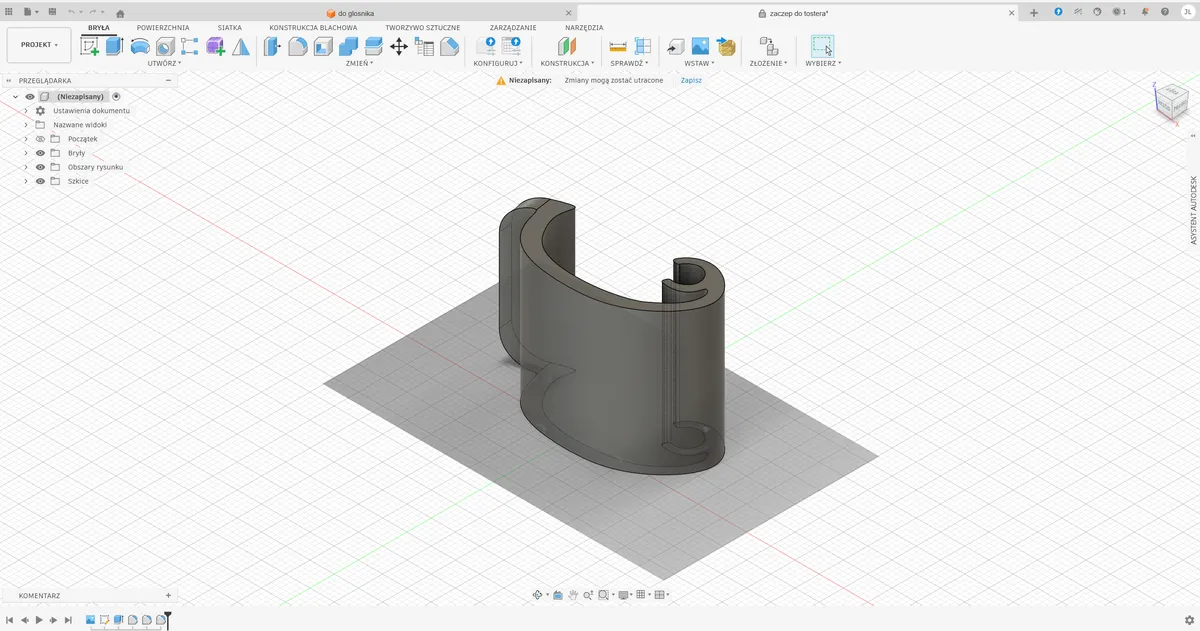
Task: Click the Zapisz link to save
Action: [691, 80]
